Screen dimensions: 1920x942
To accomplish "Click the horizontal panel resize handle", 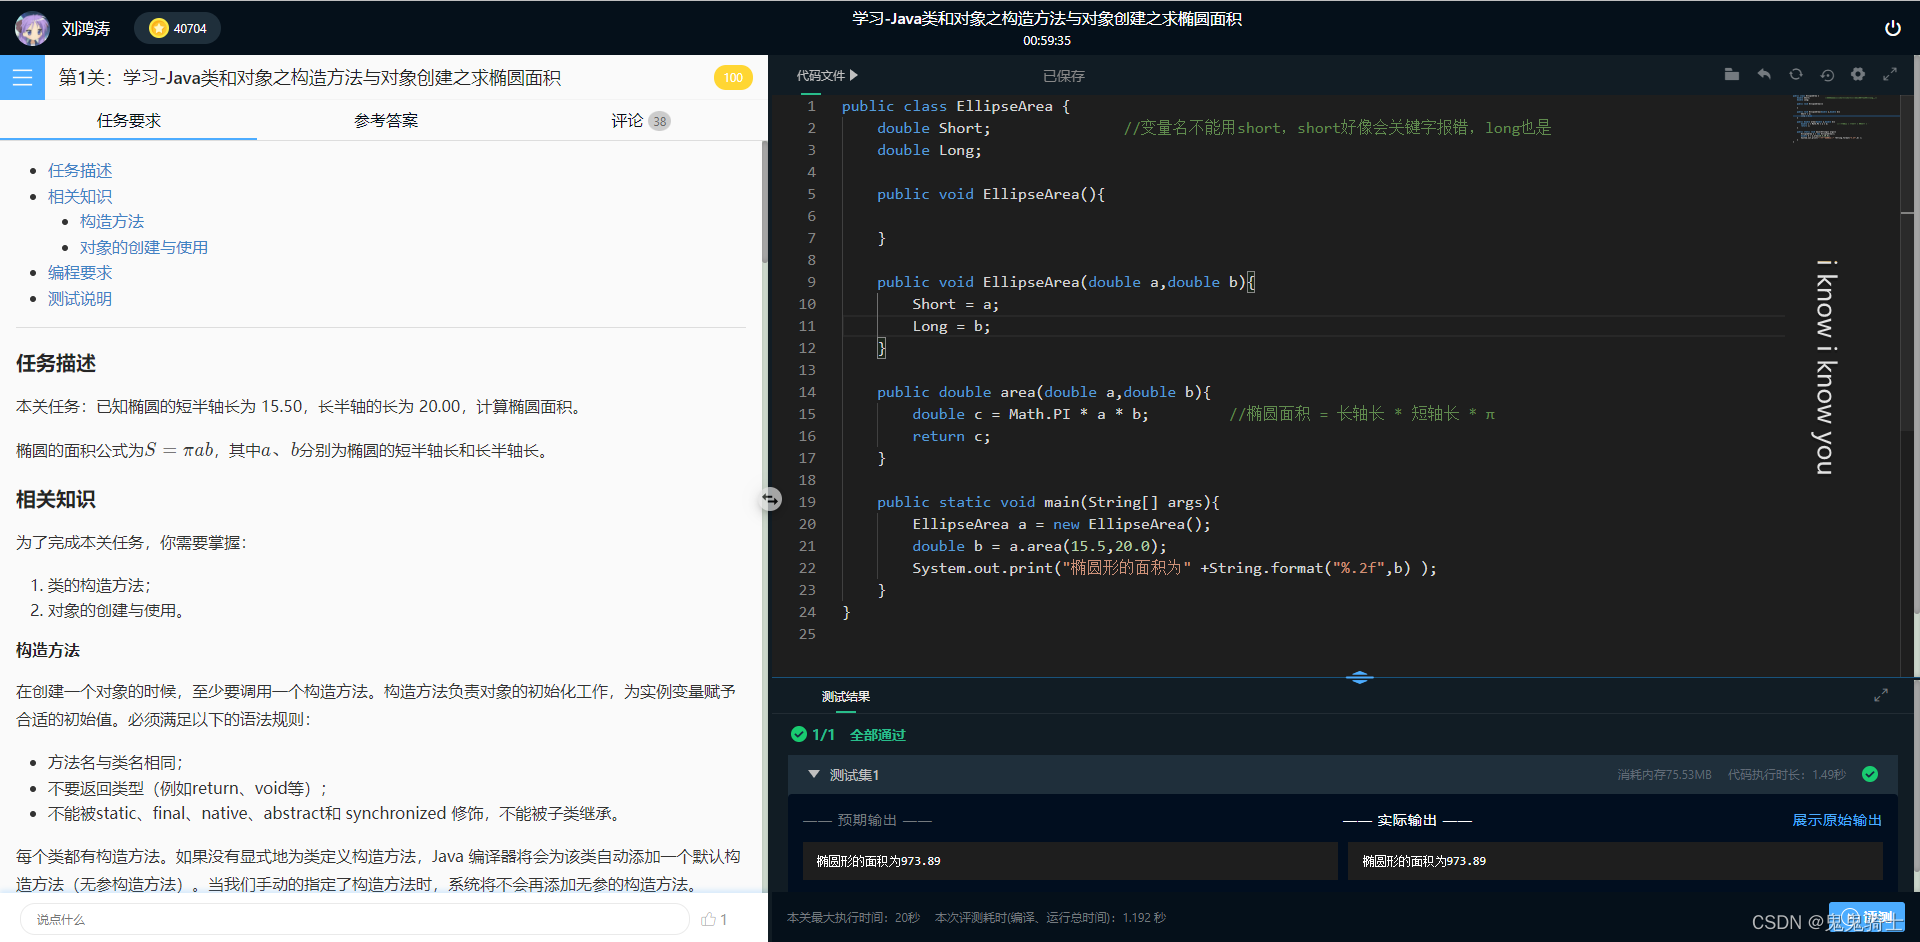I will [x=1359, y=678].
